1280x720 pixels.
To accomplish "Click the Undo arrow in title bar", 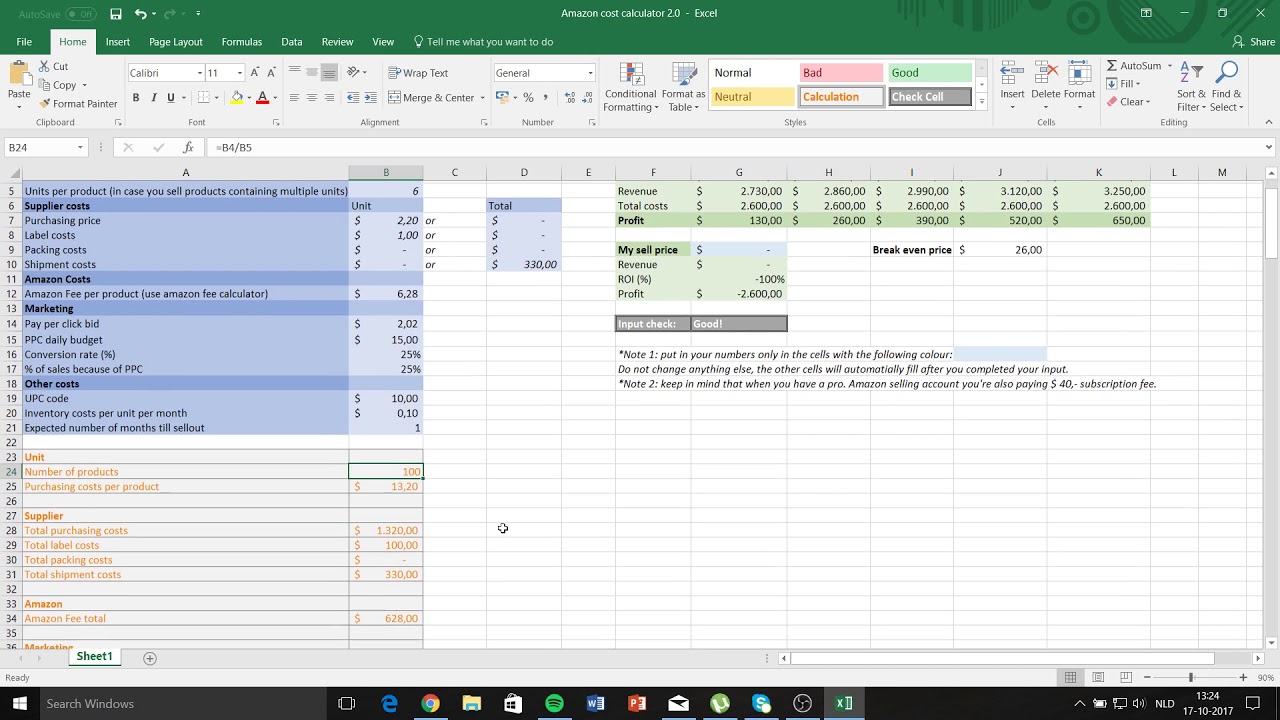I will tap(140, 14).
